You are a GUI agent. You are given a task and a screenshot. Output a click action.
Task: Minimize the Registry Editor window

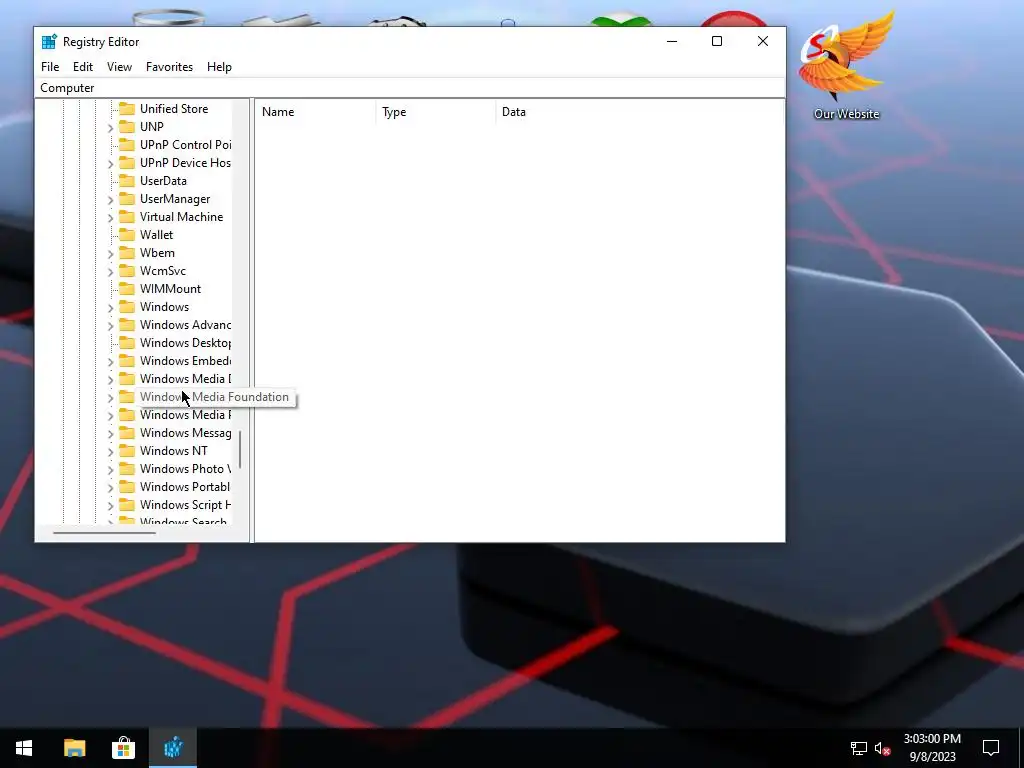tap(672, 41)
